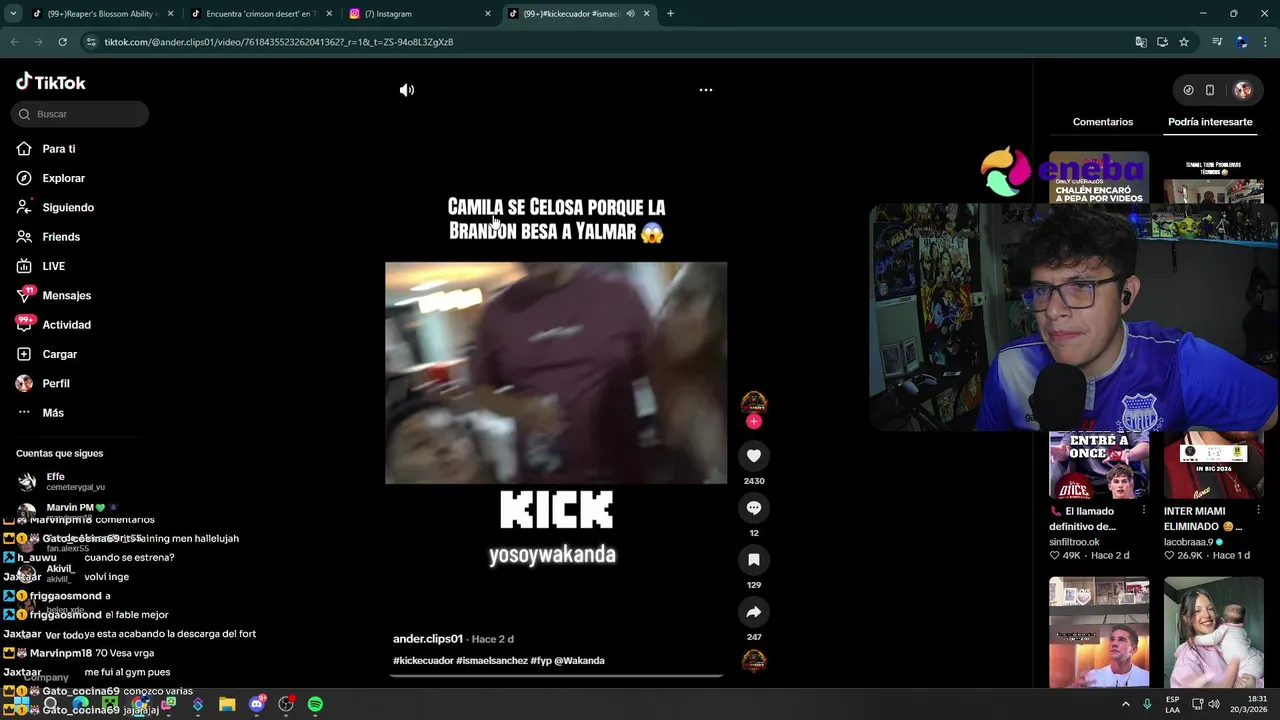This screenshot has height=720, width=1280.
Task: Open options for INTER MIAMI ELIMINADO video
Action: (x=1258, y=511)
